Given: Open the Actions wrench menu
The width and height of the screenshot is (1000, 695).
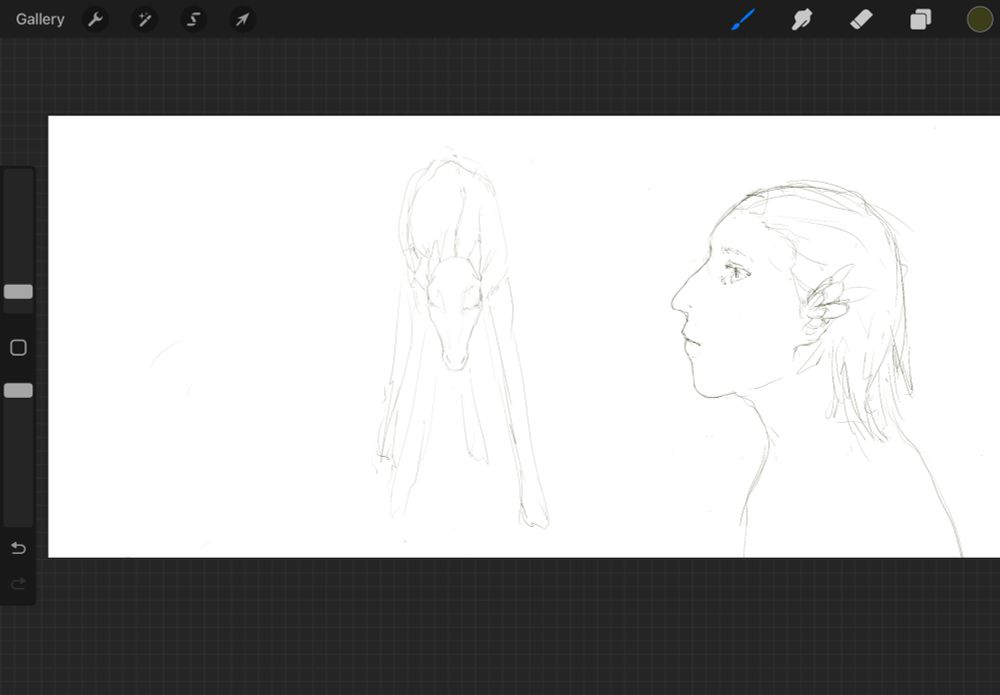Looking at the screenshot, I should 95,19.
